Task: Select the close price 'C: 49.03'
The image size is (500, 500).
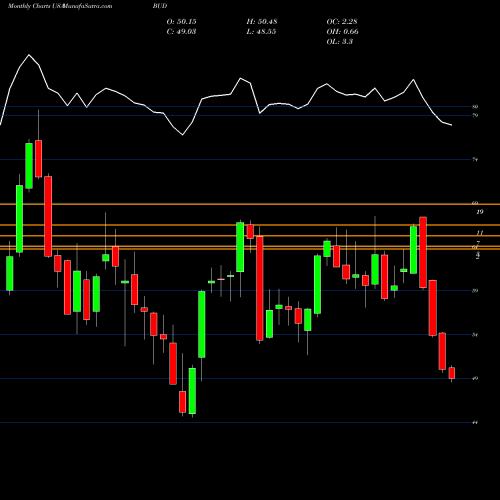Action: 181,31
